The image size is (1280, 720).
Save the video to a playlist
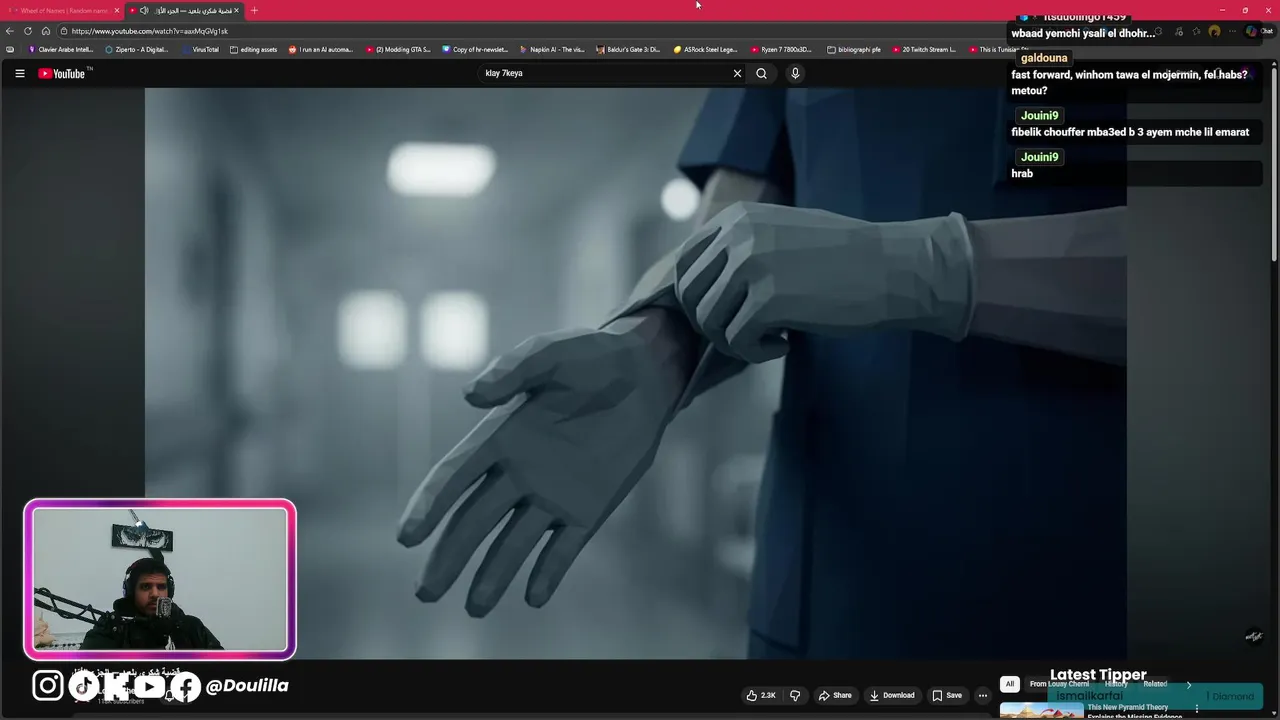947,695
